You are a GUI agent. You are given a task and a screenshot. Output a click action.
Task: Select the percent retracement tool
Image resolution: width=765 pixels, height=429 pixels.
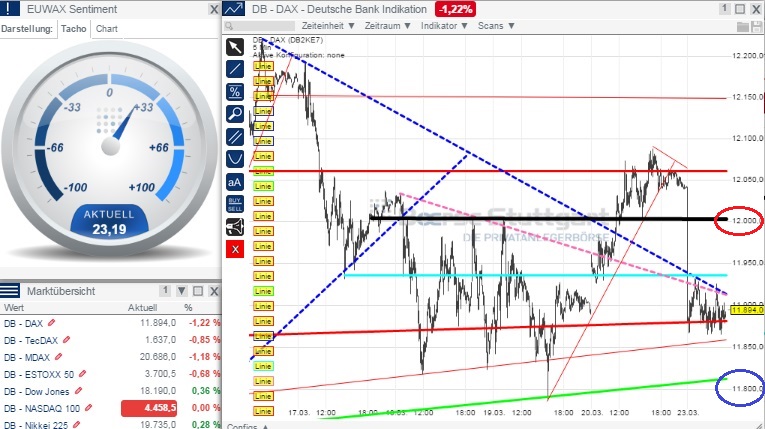pos(235,92)
